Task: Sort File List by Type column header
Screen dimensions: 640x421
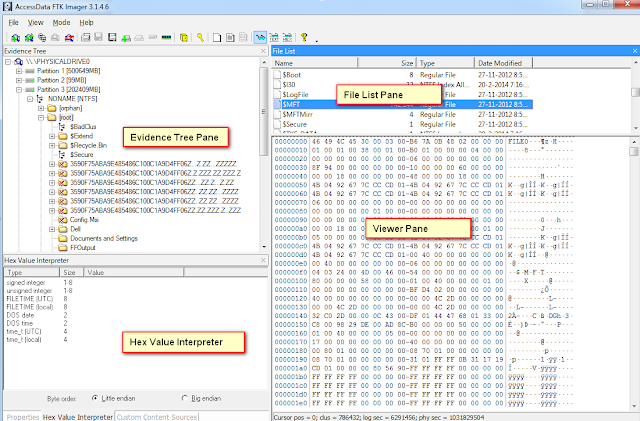Action: click(445, 63)
